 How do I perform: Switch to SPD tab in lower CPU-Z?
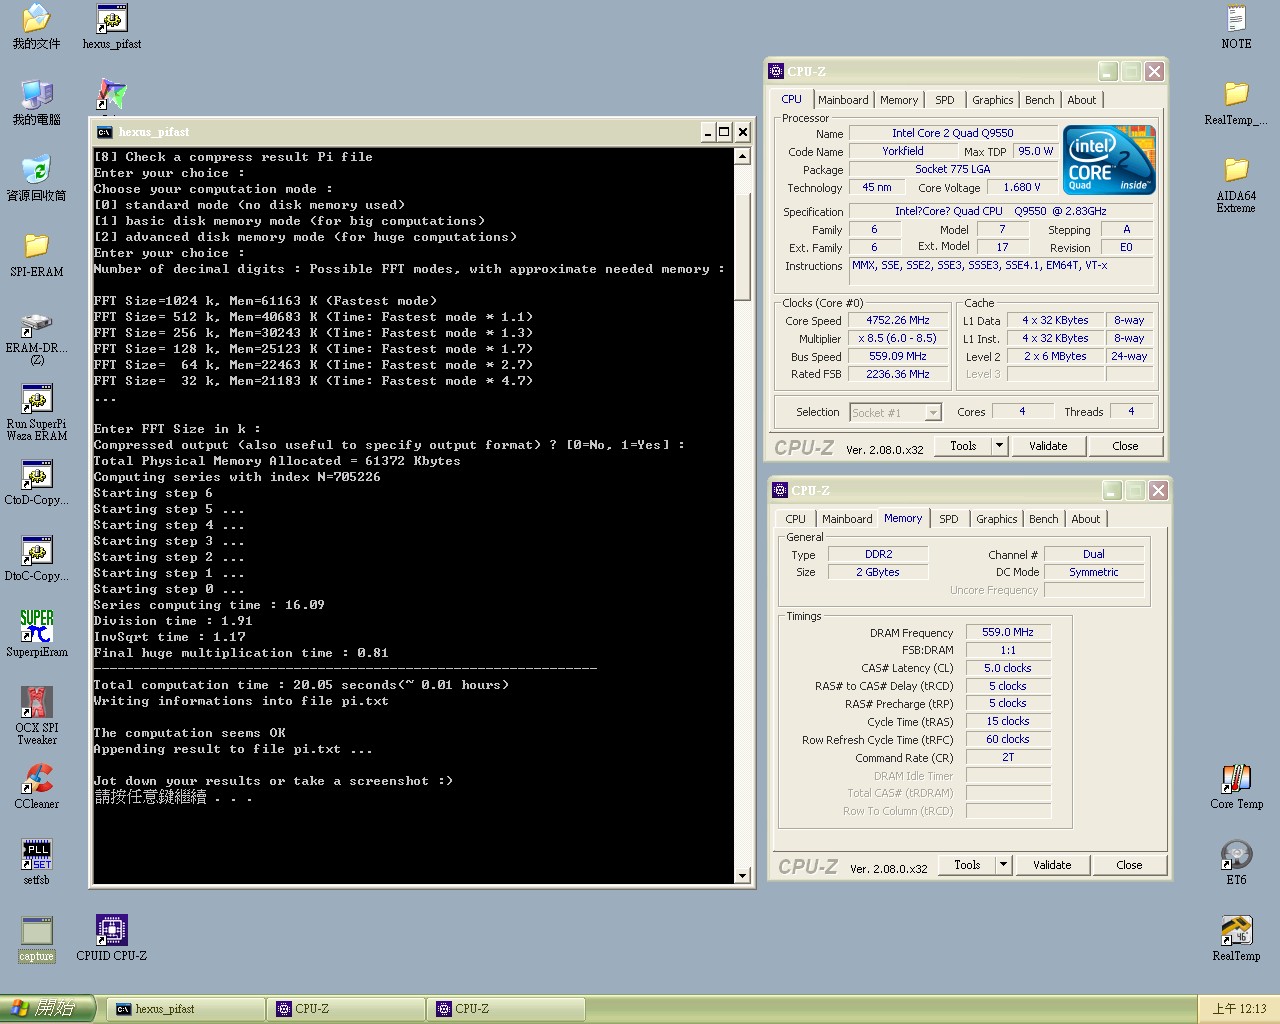[949, 519]
